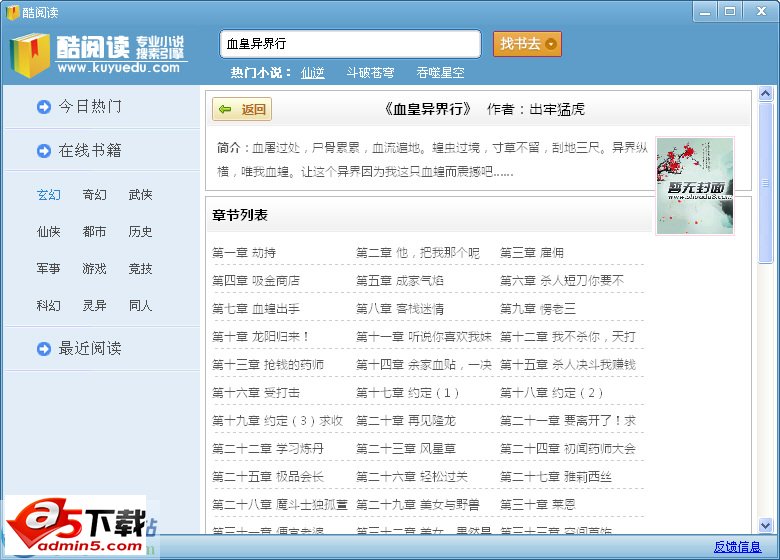The image size is (780, 560).
Task: Click the 返回 back button
Action: [242, 109]
